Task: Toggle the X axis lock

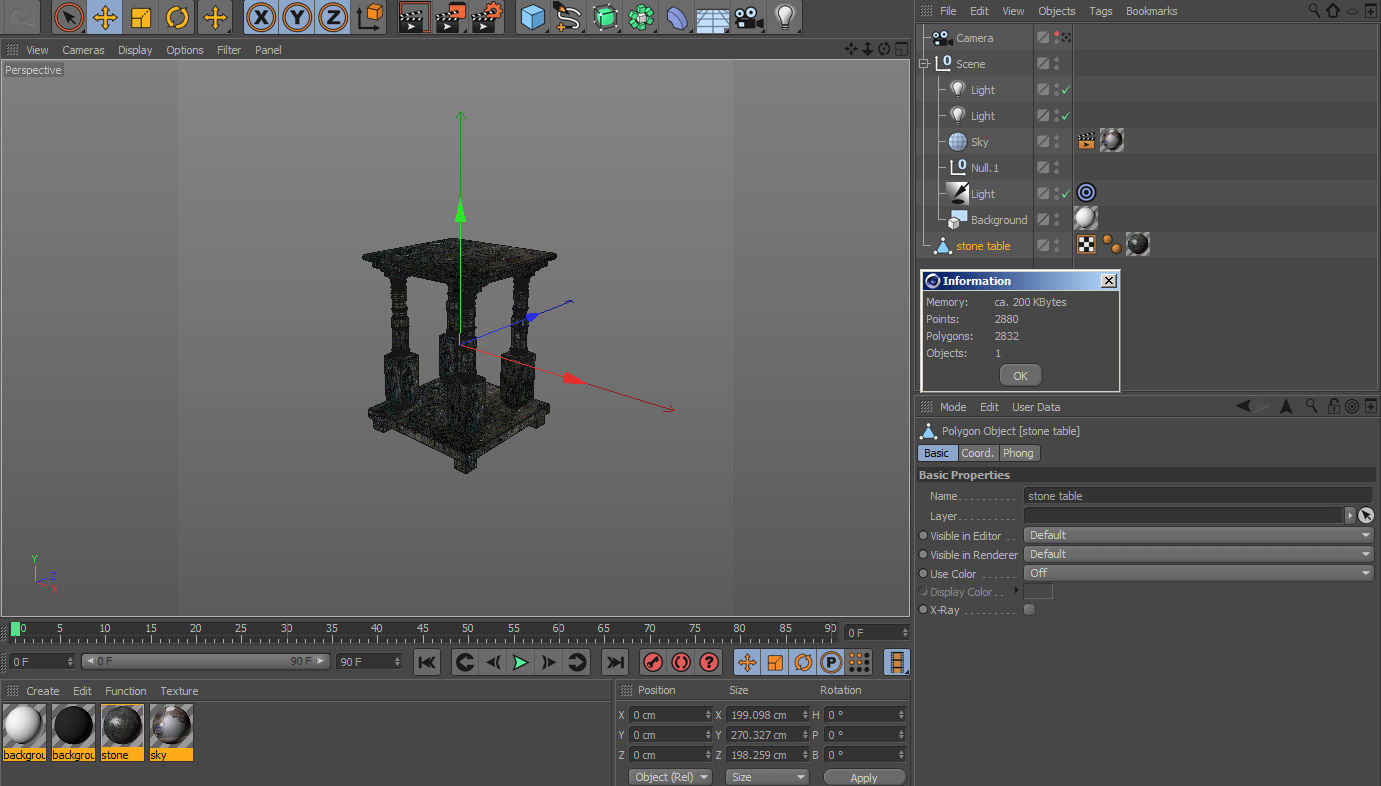Action: coord(261,17)
